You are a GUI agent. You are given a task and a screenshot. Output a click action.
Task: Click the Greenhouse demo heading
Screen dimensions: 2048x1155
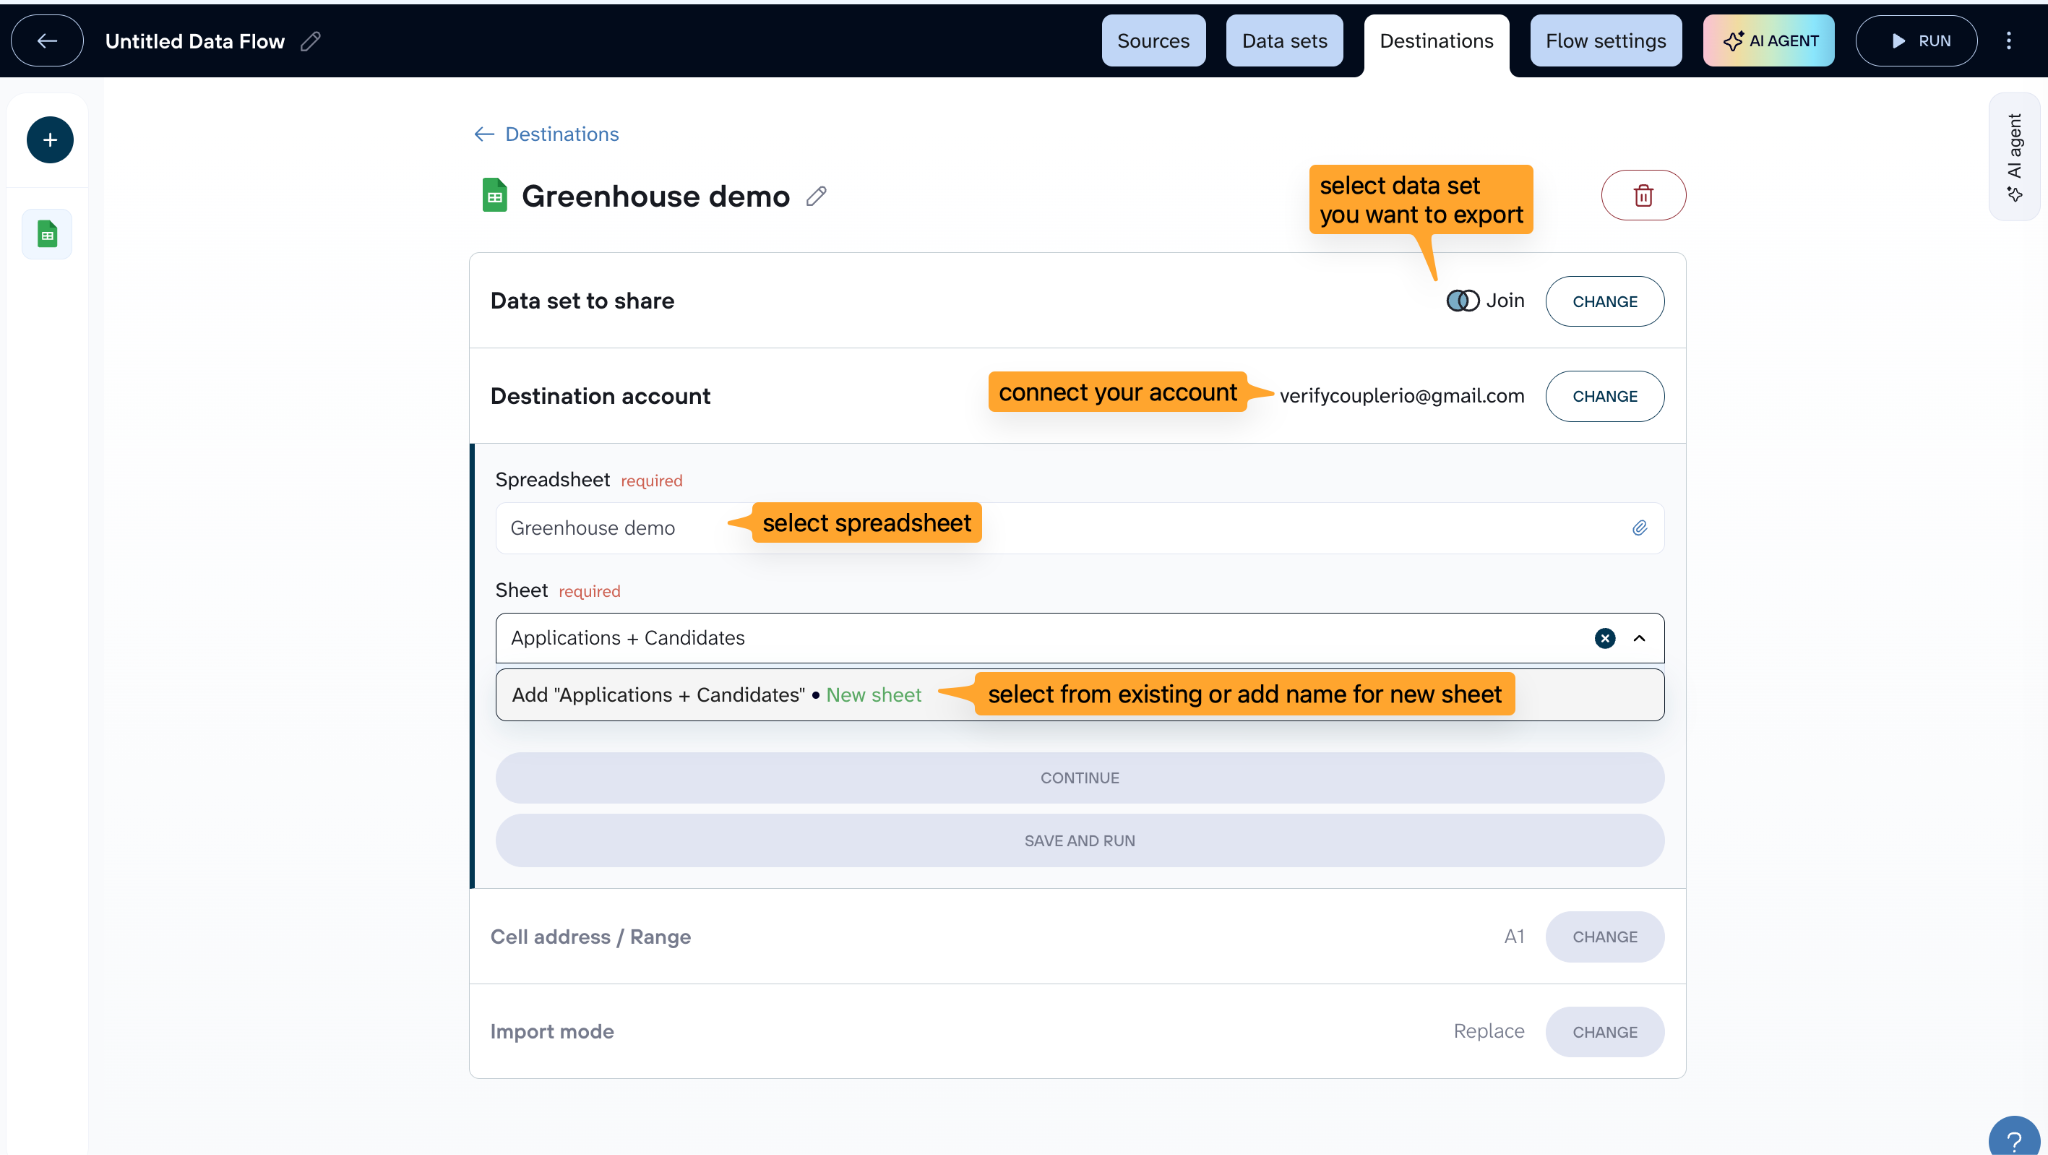[656, 196]
